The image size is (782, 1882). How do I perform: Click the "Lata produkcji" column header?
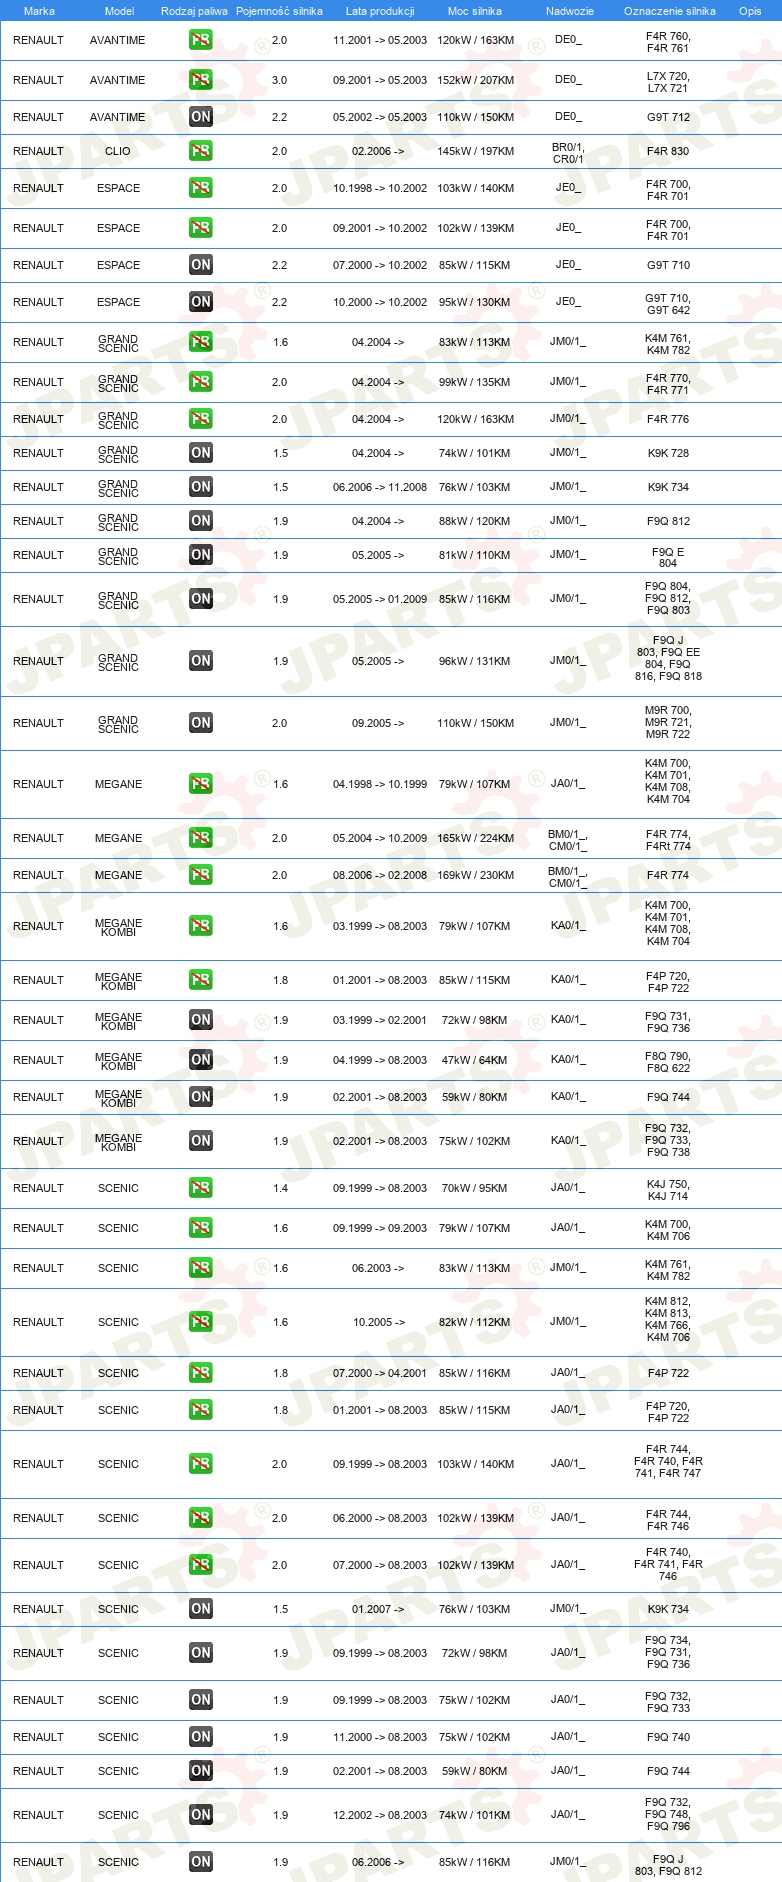tap(380, 11)
